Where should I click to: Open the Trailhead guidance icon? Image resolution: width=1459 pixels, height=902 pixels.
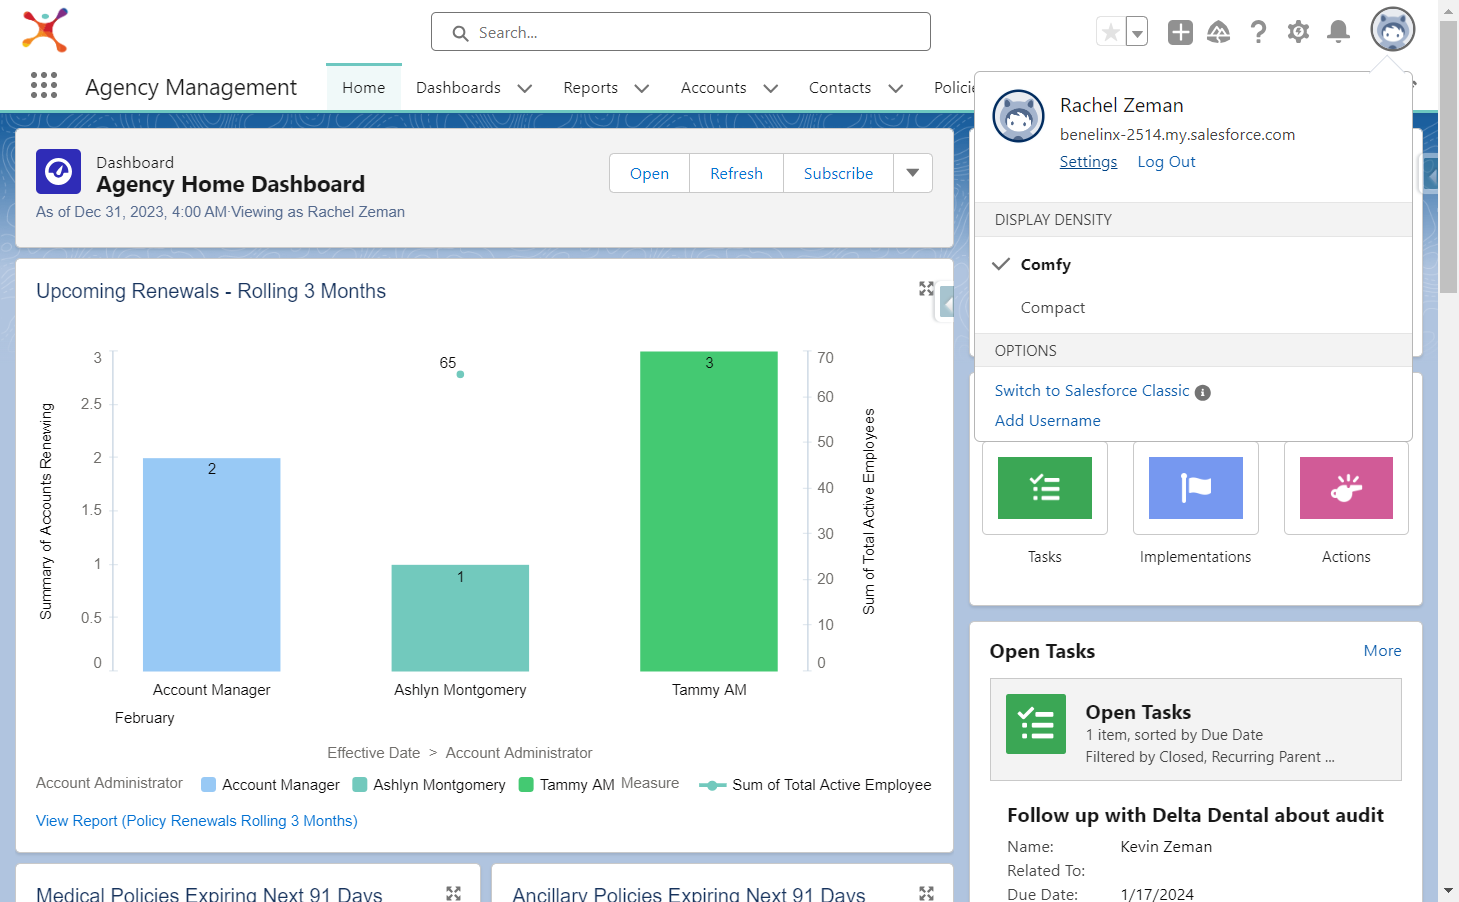pyautogui.click(x=1218, y=32)
